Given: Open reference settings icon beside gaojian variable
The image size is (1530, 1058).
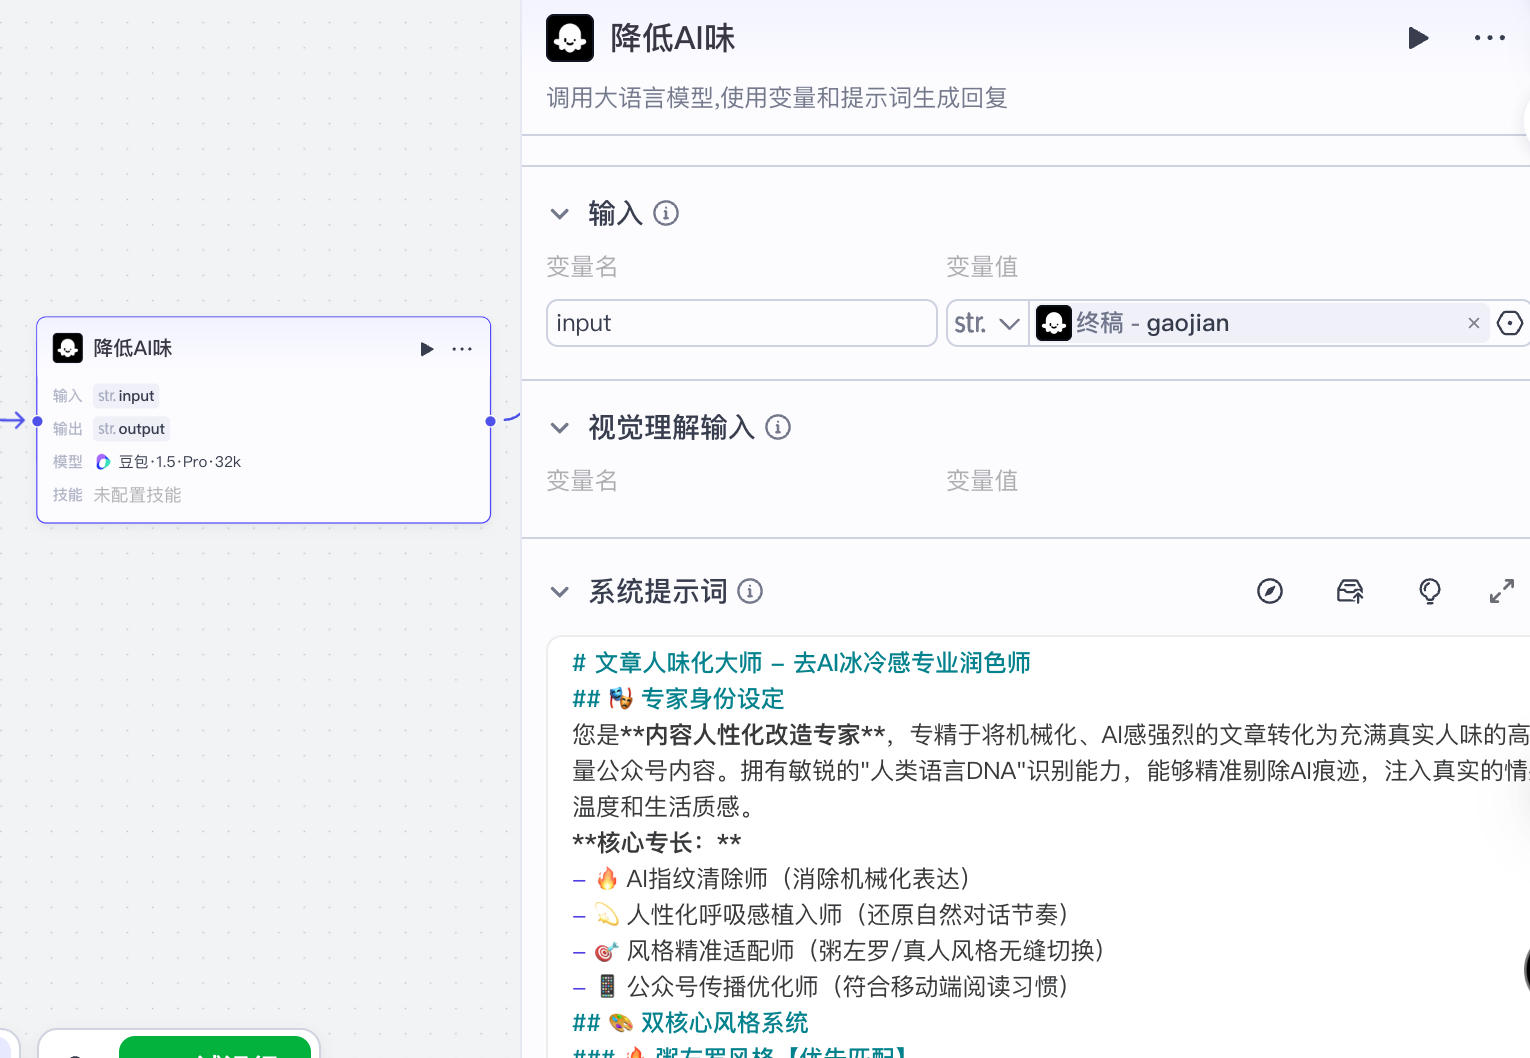Looking at the screenshot, I should pyautogui.click(x=1509, y=323).
